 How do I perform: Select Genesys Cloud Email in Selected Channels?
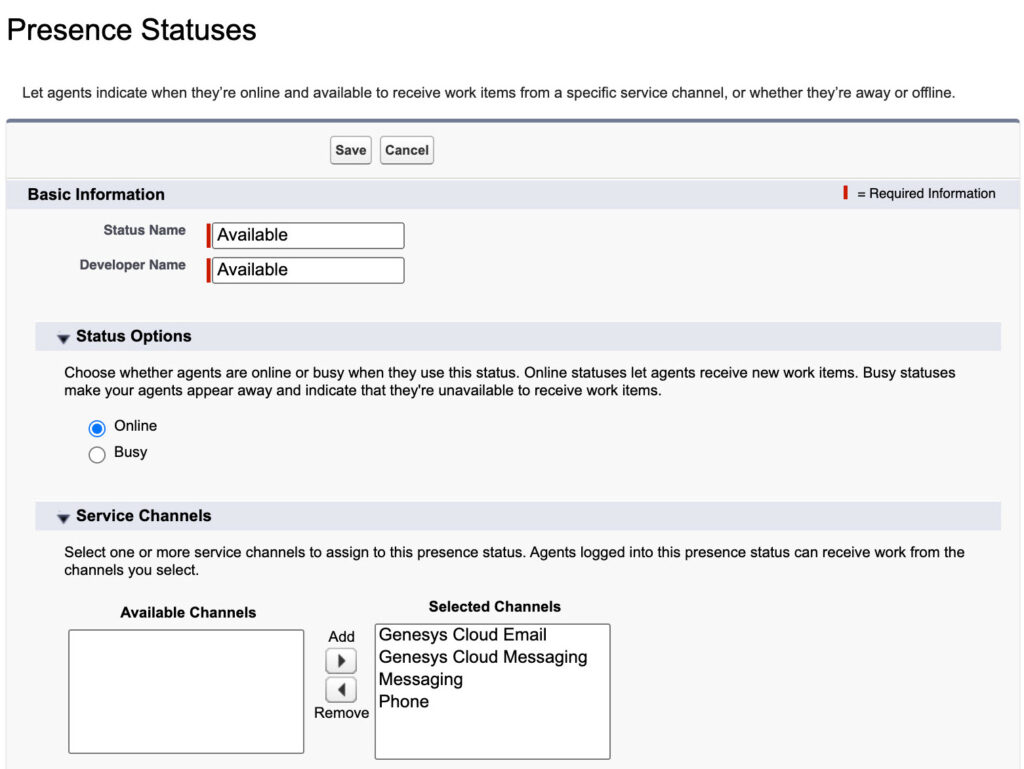[462, 634]
